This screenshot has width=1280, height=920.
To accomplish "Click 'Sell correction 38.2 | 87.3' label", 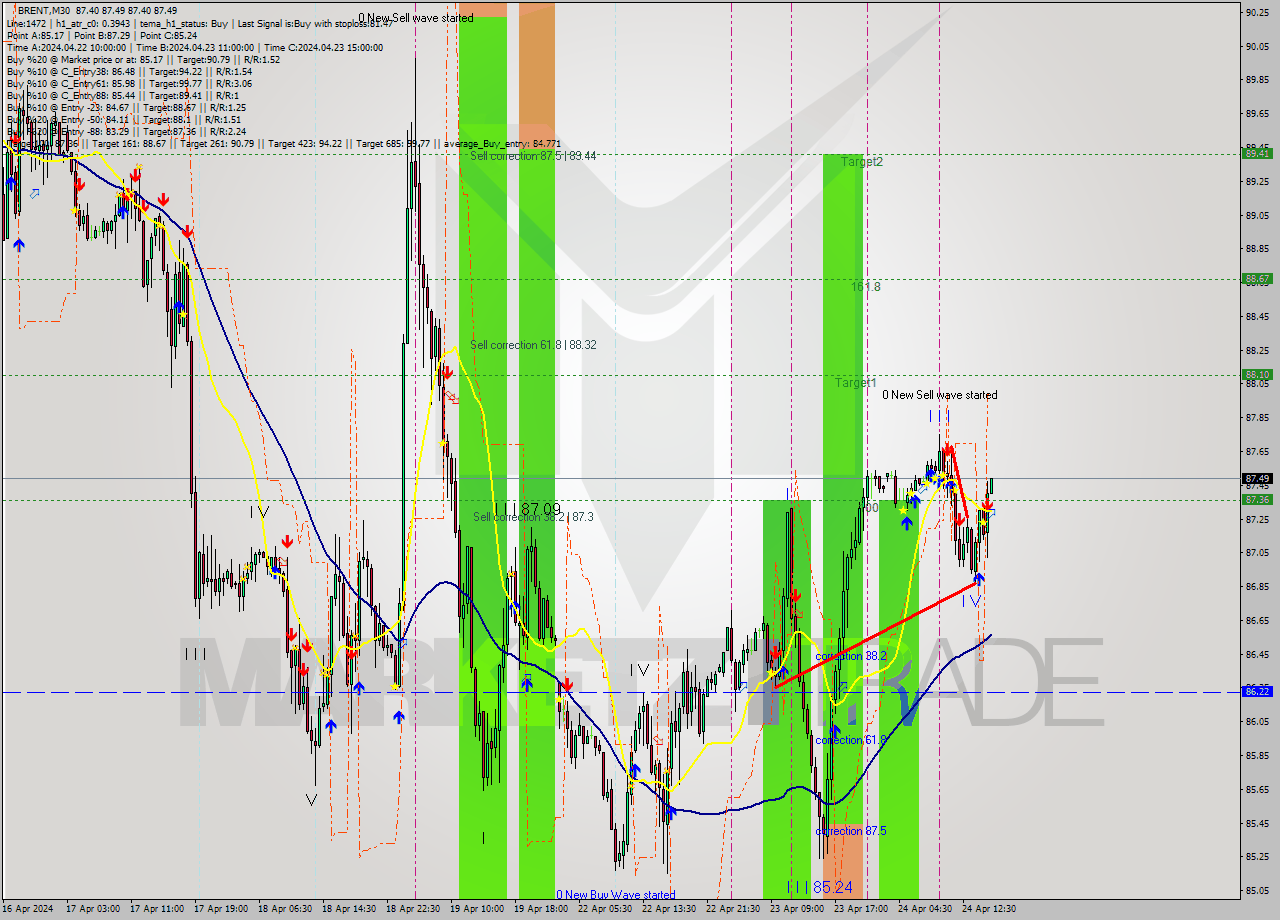I will click(533, 517).
